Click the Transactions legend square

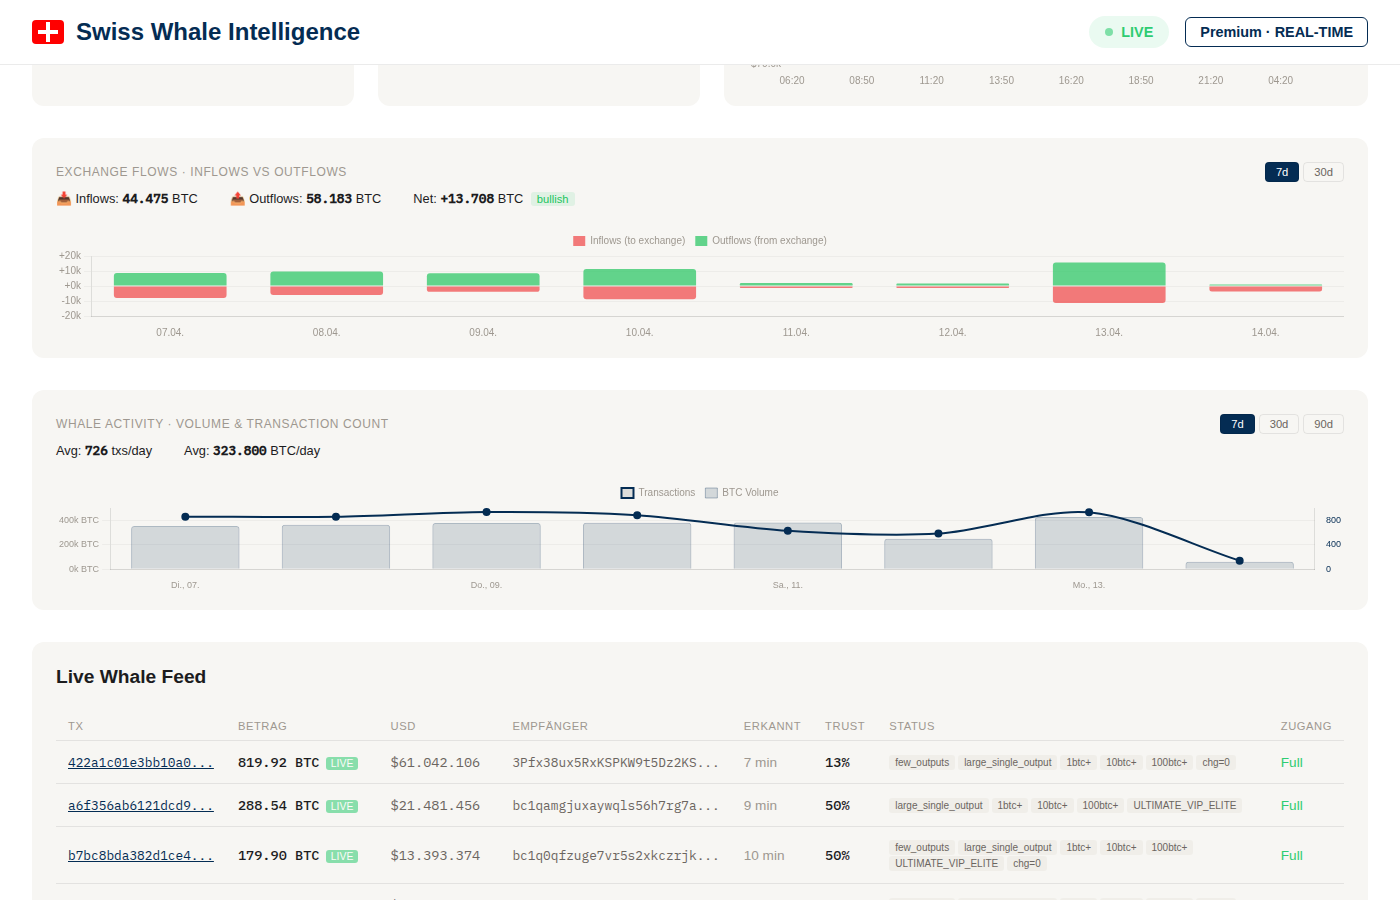[x=628, y=492]
